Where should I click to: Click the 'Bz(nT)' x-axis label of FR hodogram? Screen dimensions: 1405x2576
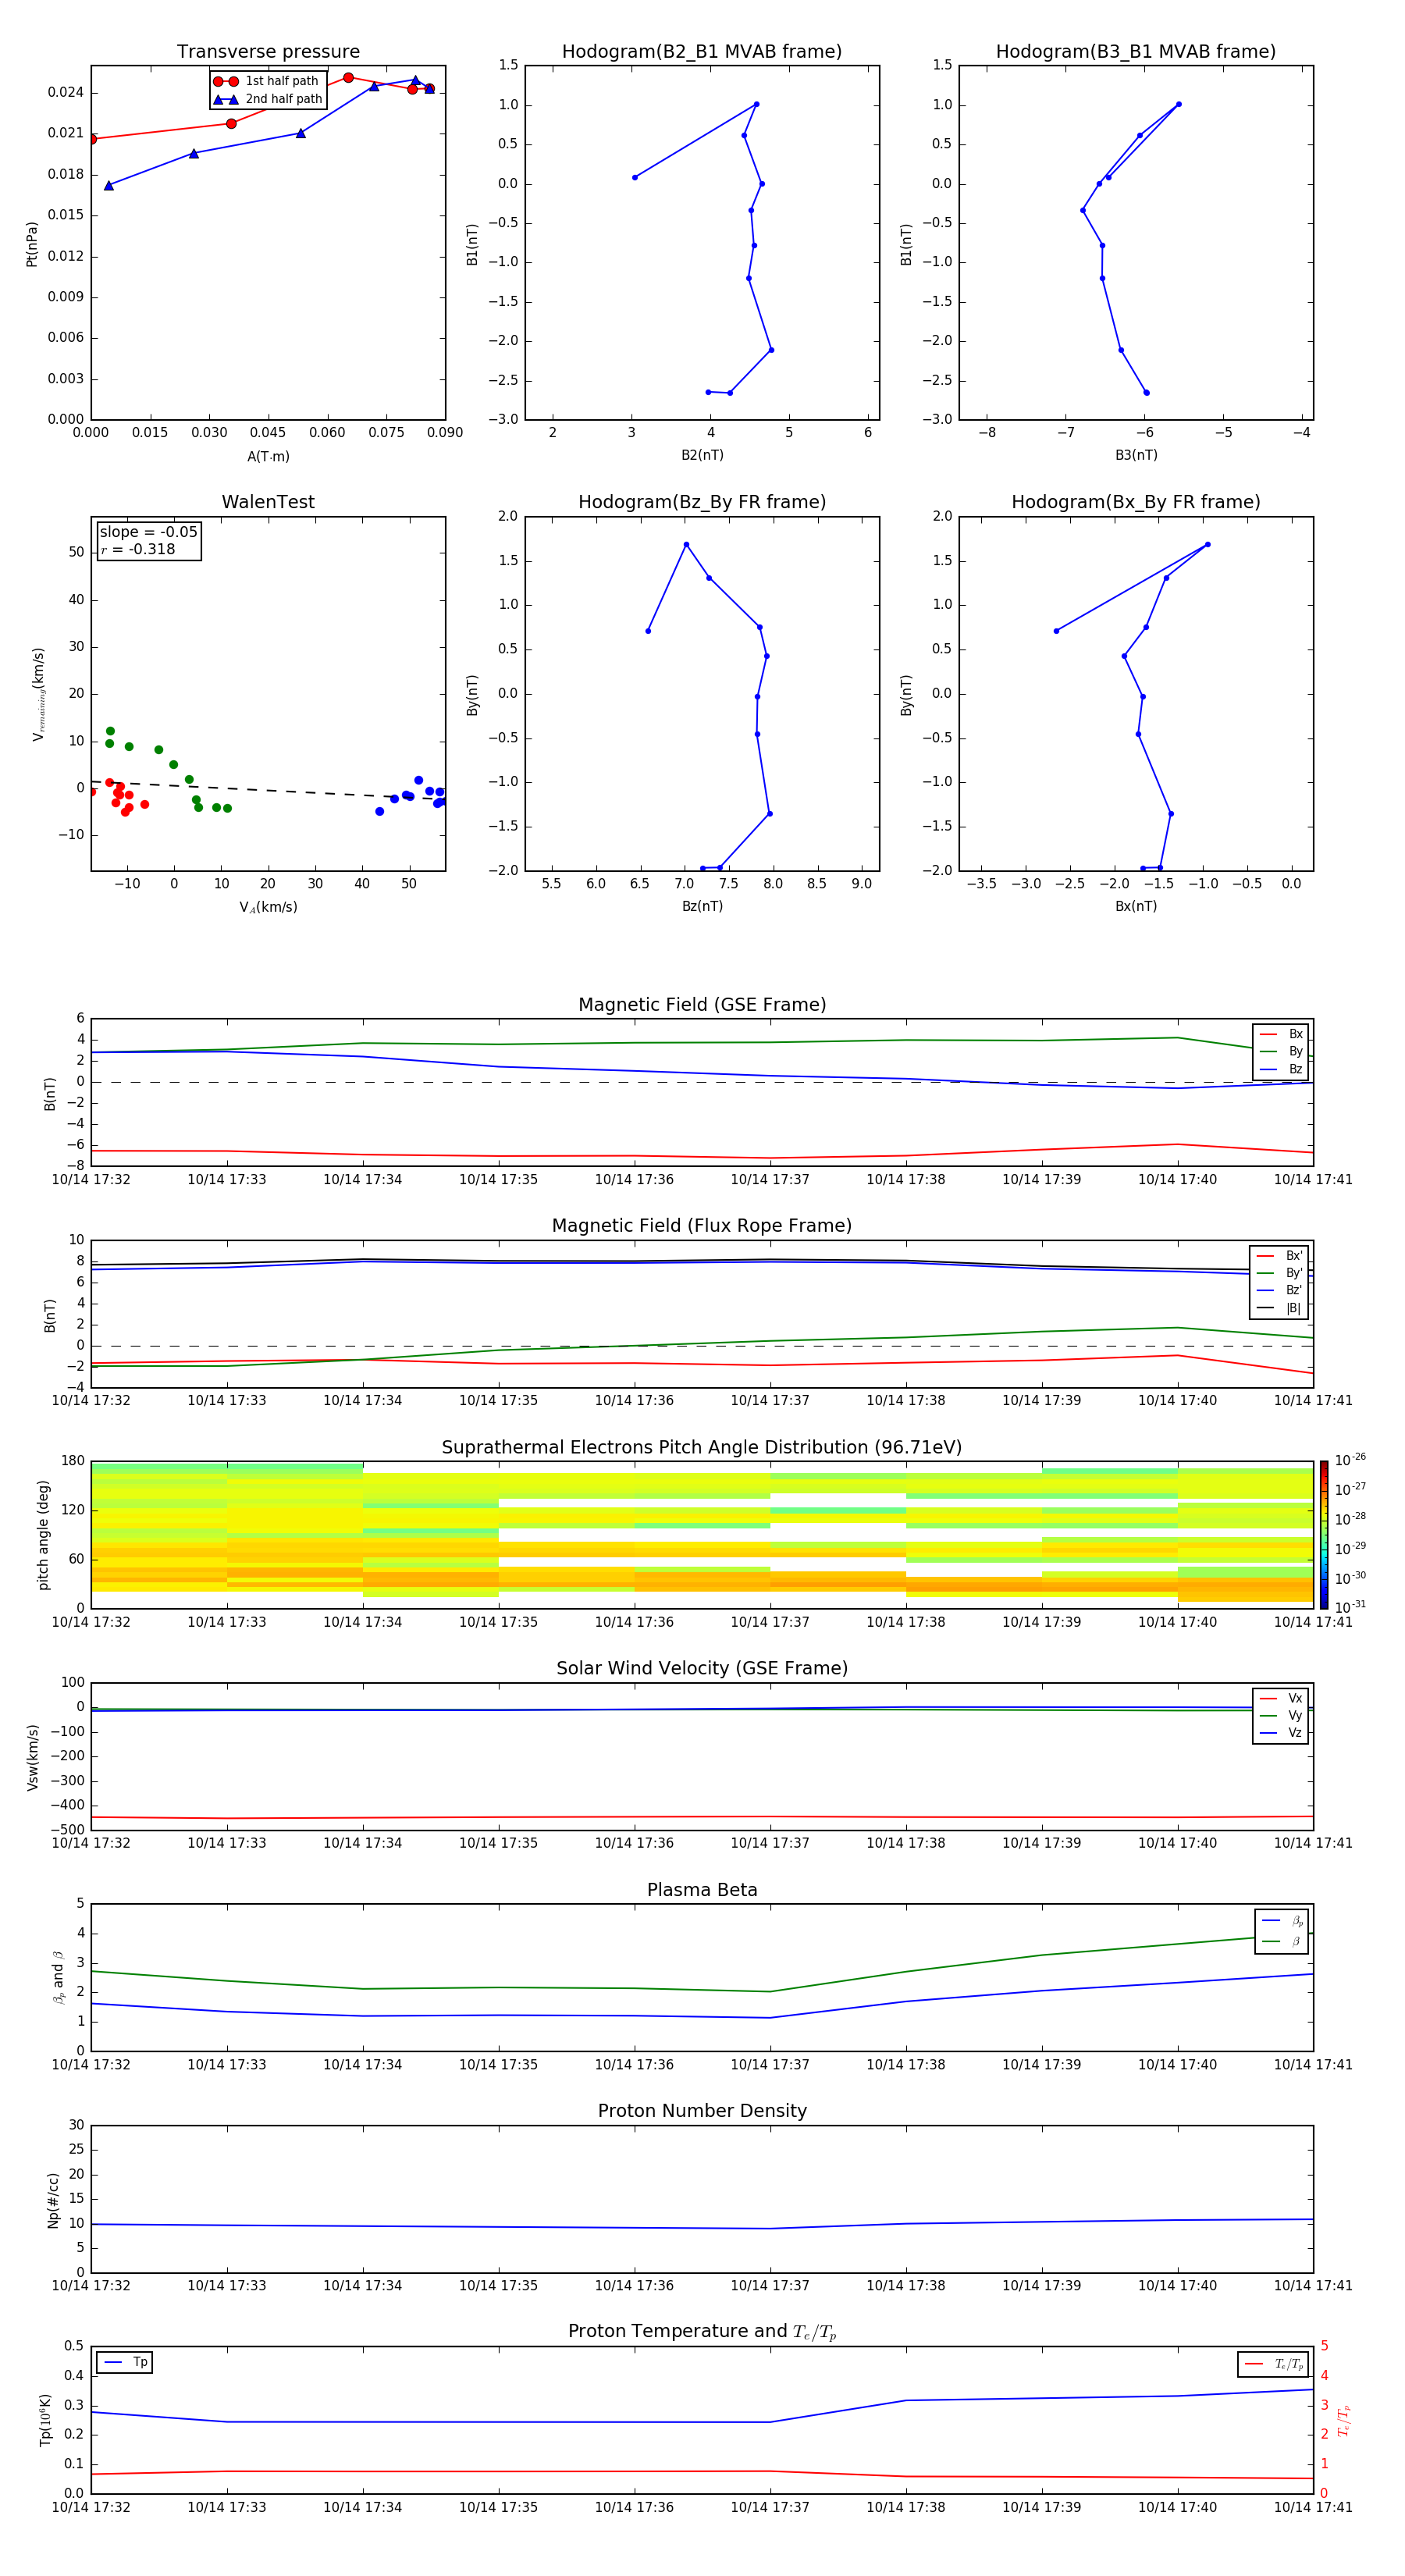(x=702, y=906)
